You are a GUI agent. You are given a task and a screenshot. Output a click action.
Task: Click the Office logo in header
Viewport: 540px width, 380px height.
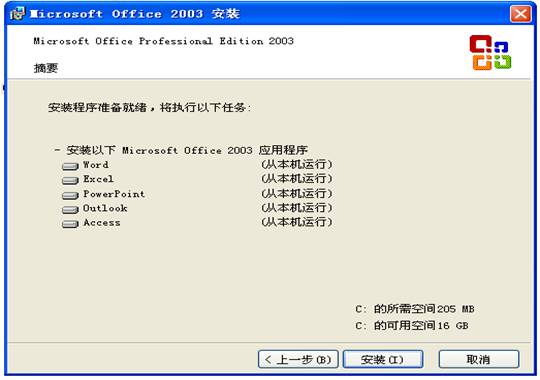(x=490, y=52)
